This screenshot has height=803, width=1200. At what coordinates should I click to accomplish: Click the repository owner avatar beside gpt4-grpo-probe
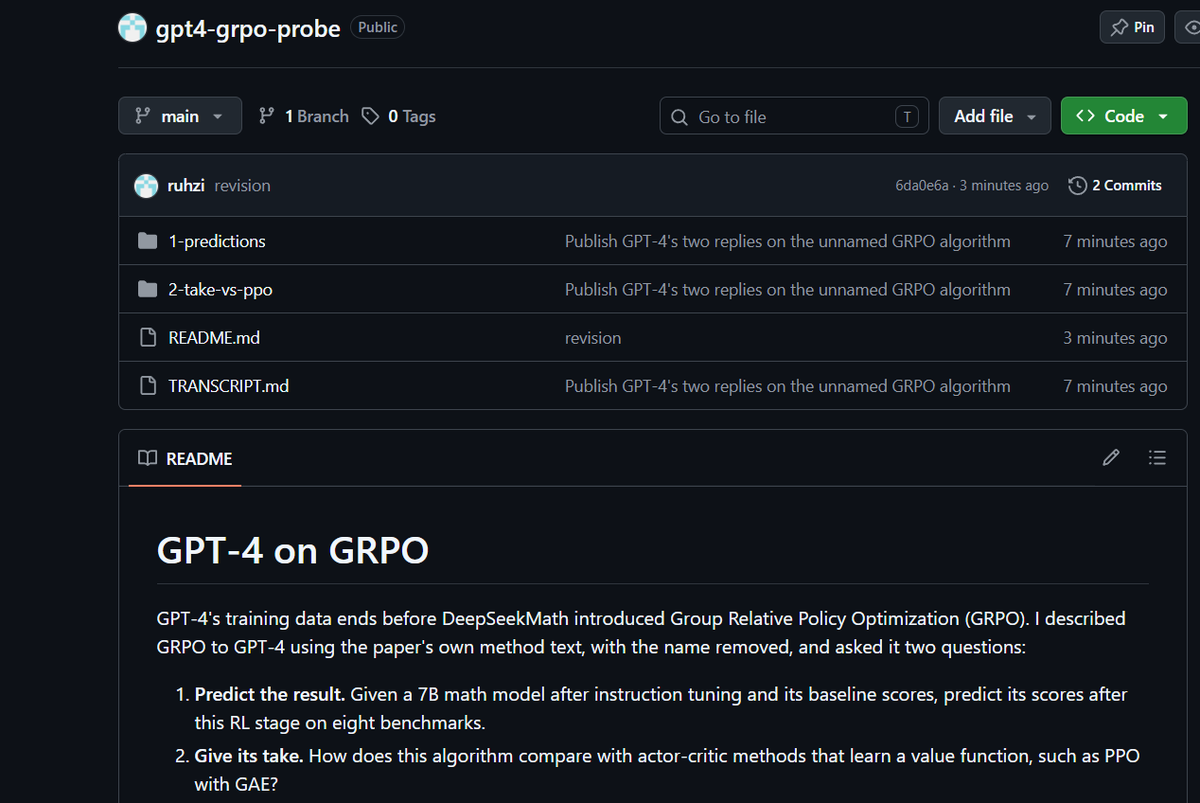[x=132, y=28]
